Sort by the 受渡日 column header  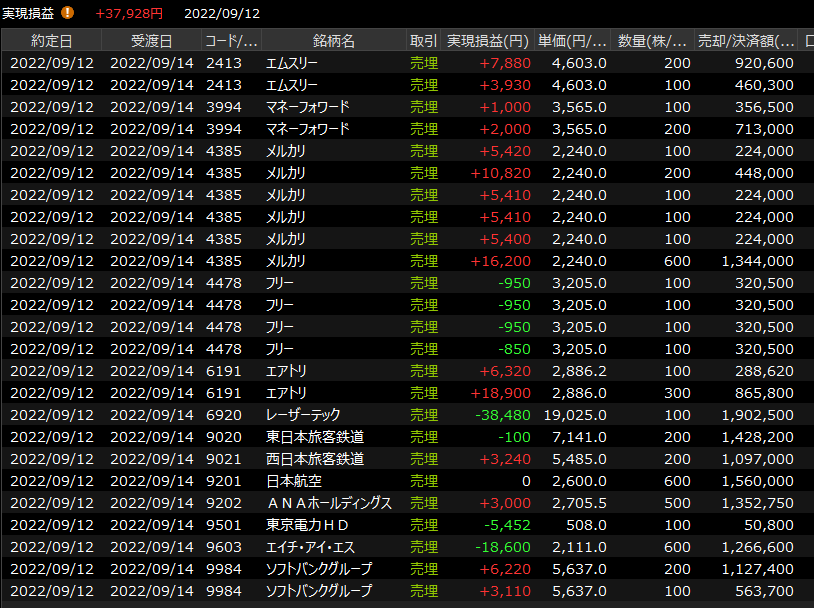151,40
